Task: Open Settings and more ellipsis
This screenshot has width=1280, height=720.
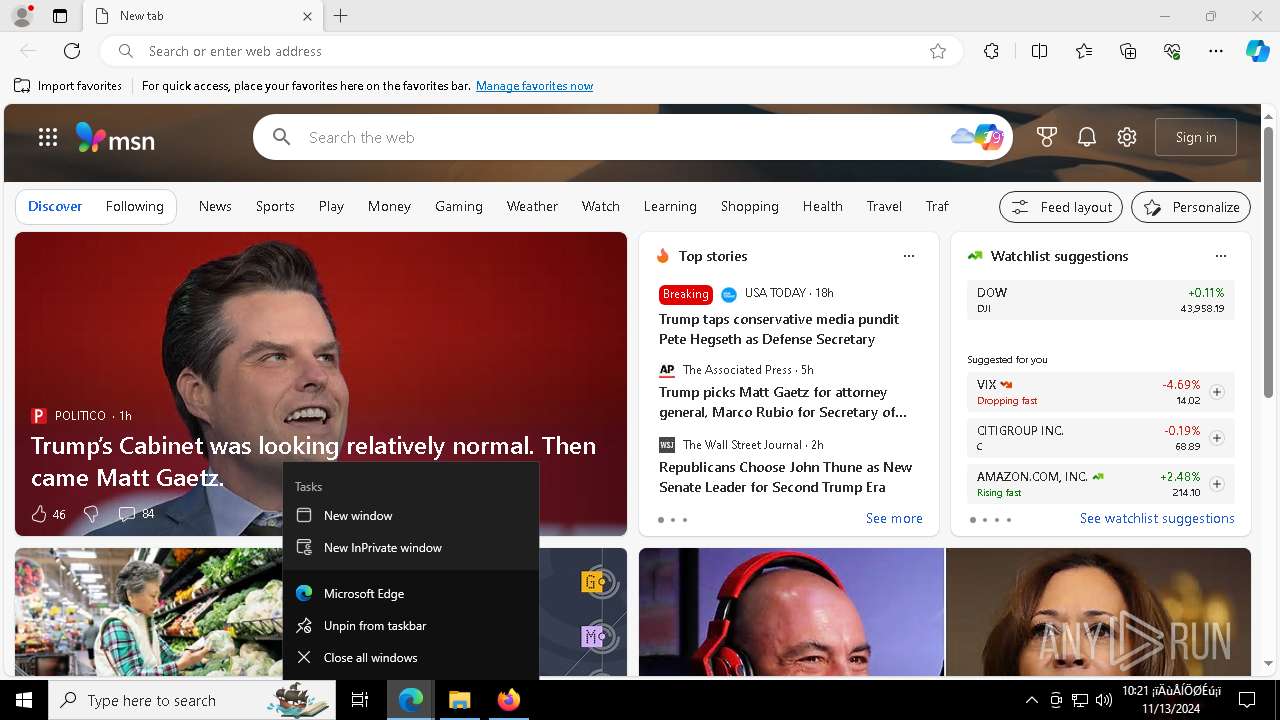Action: (1216, 51)
